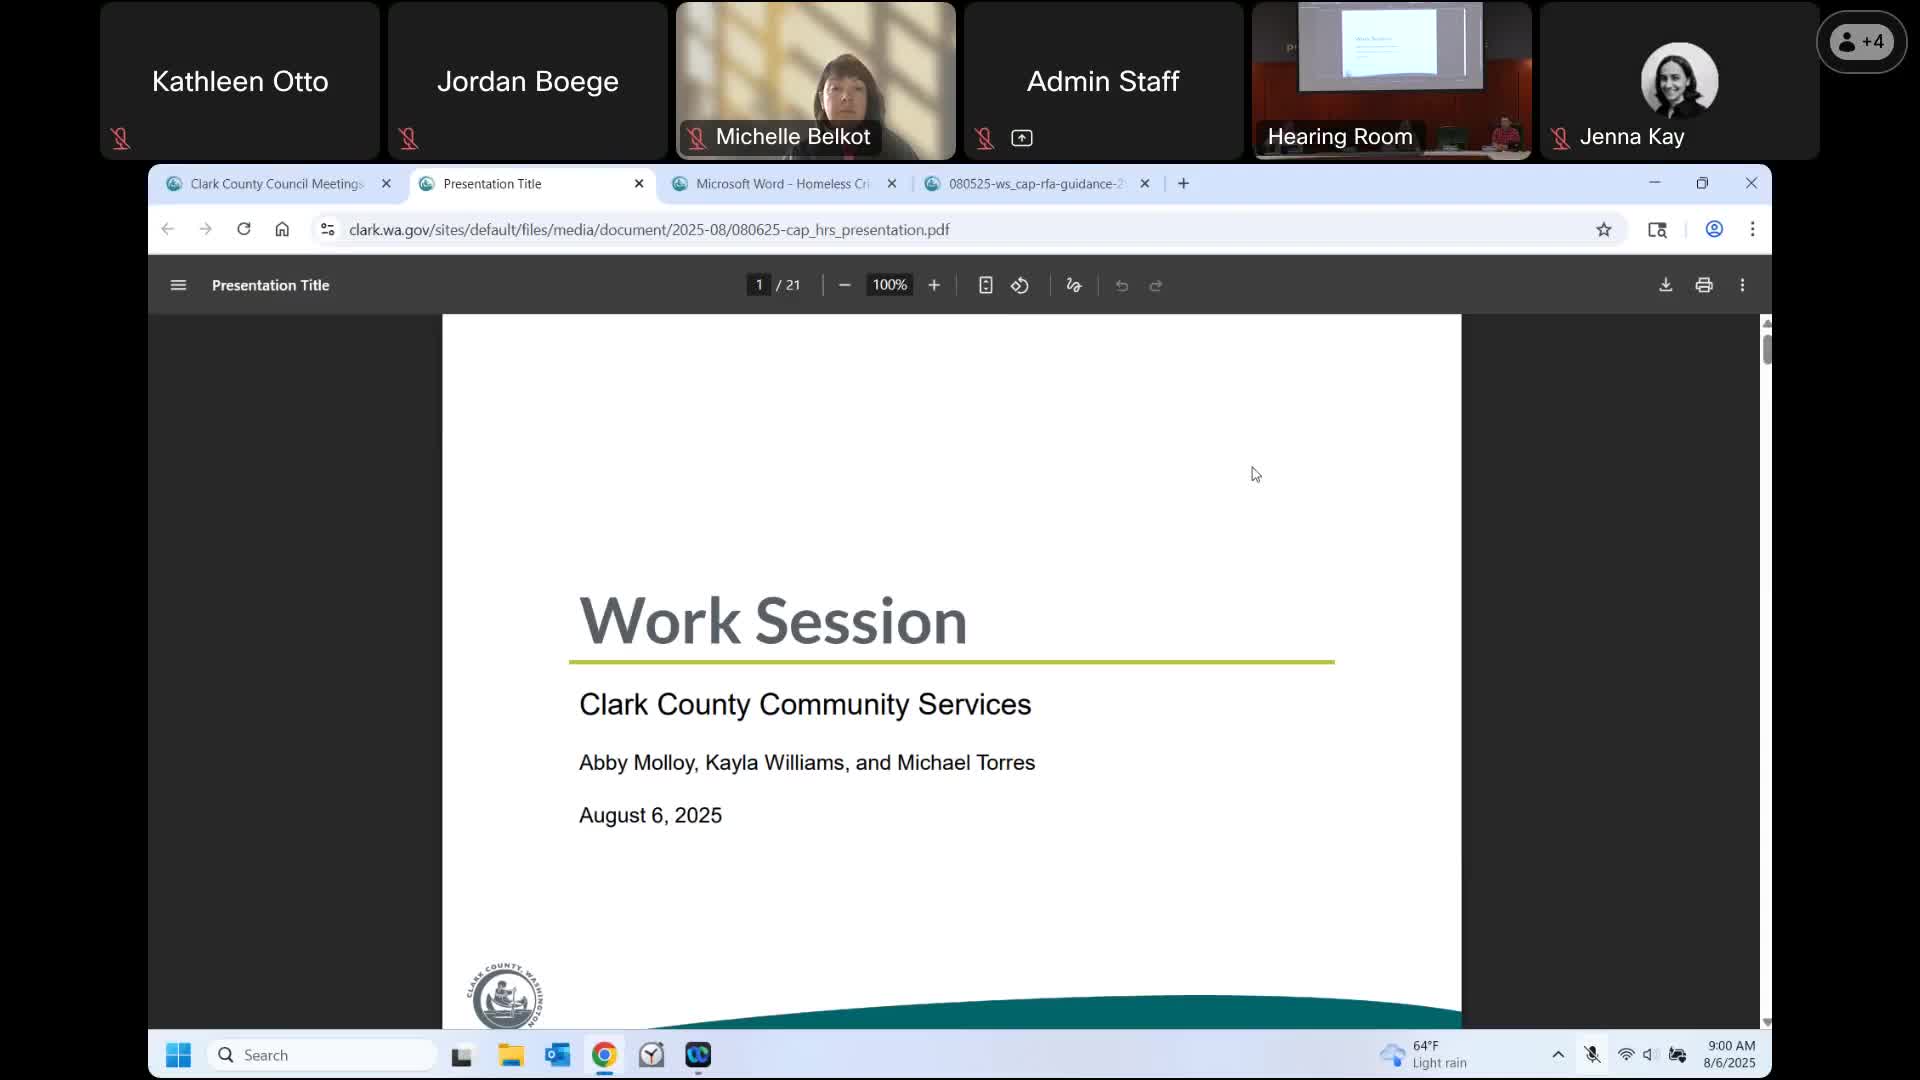Zoom in on the PDF
Viewport: 1920px width, 1080px height.
[x=933, y=285]
